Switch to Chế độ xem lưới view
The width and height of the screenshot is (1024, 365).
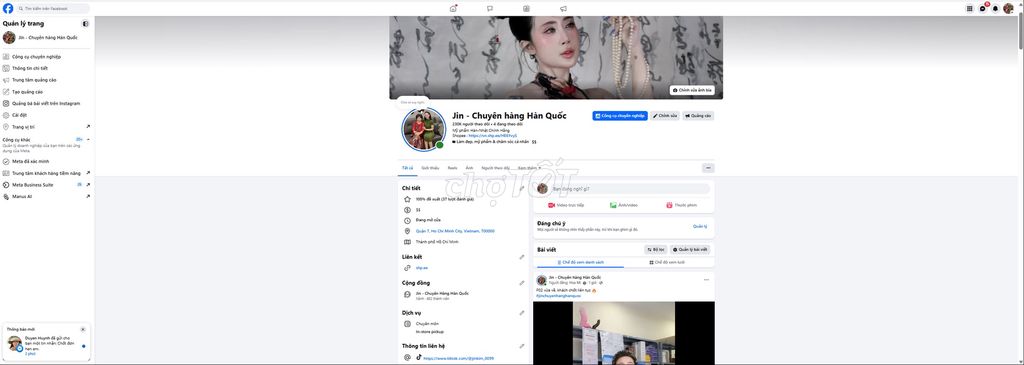(x=667, y=262)
